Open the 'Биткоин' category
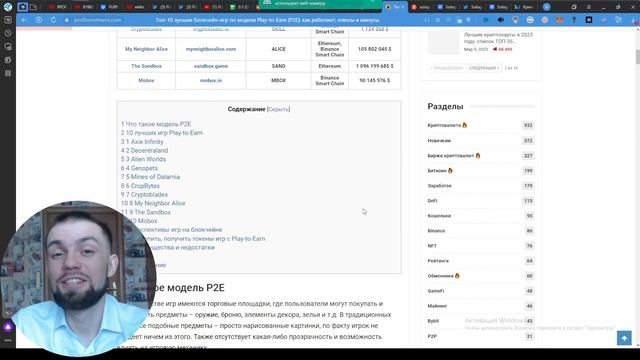The width and height of the screenshot is (640, 360). pos(437,171)
